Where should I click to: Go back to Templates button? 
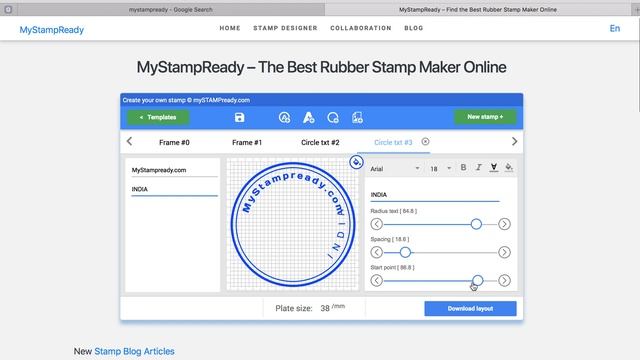[158, 117]
